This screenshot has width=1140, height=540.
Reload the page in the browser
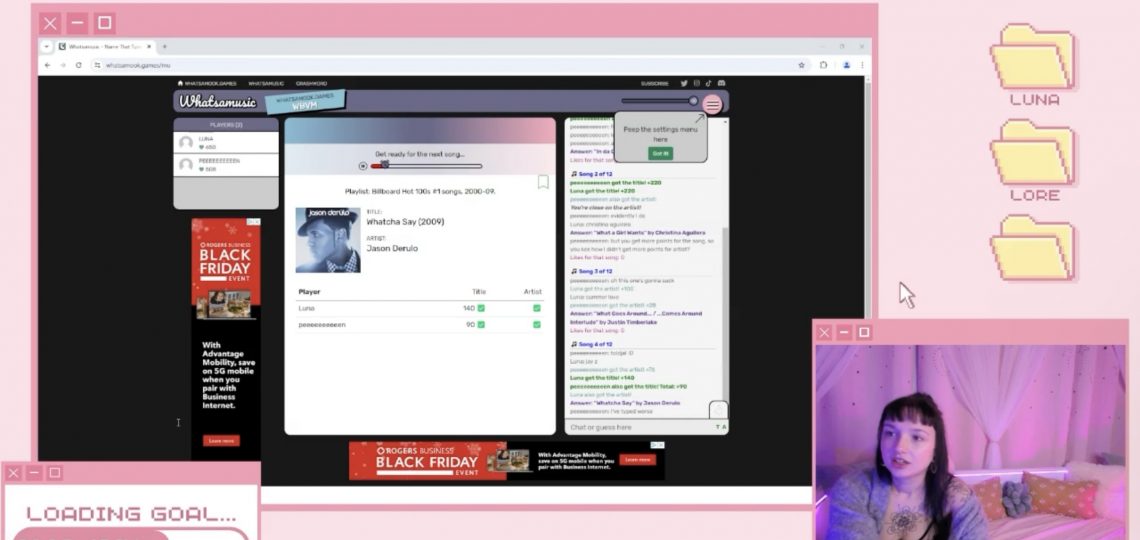click(x=79, y=65)
